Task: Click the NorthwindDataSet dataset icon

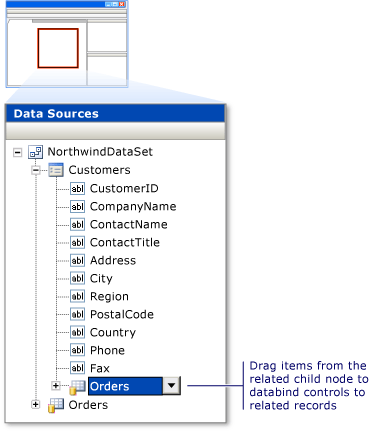Action: pyautogui.click(x=35, y=152)
